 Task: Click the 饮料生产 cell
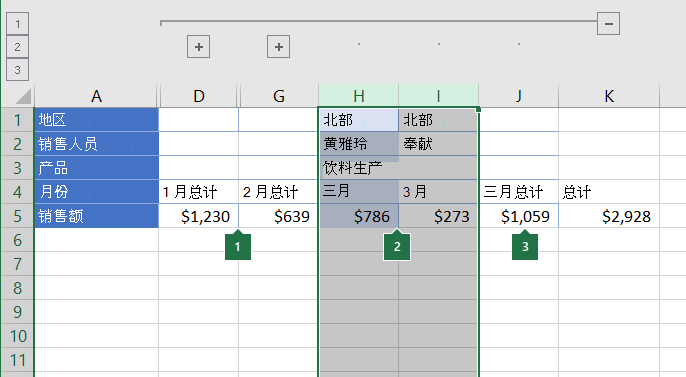pos(359,168)
